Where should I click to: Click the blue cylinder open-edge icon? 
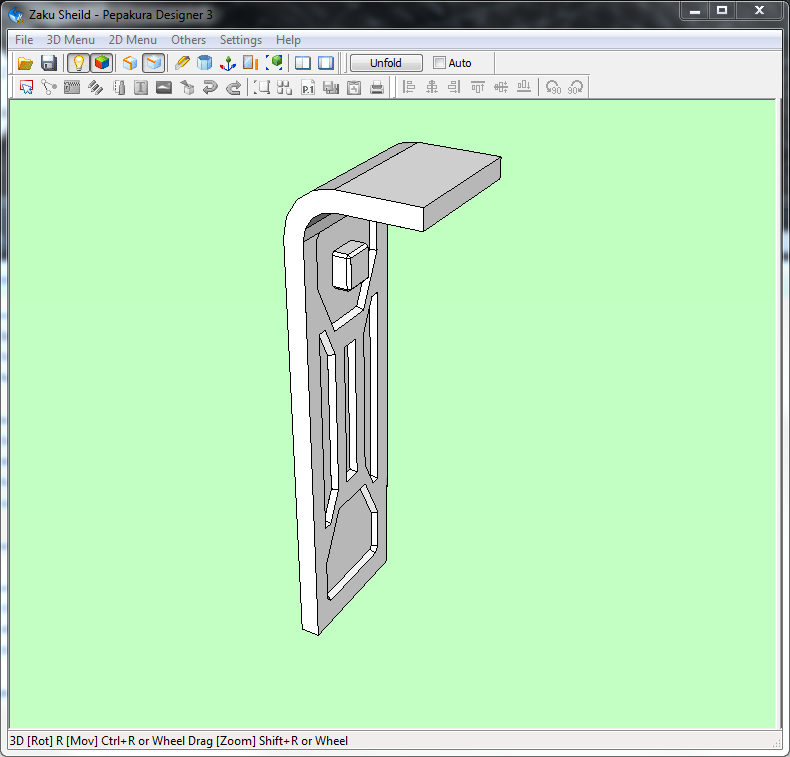tap(205, 63)
